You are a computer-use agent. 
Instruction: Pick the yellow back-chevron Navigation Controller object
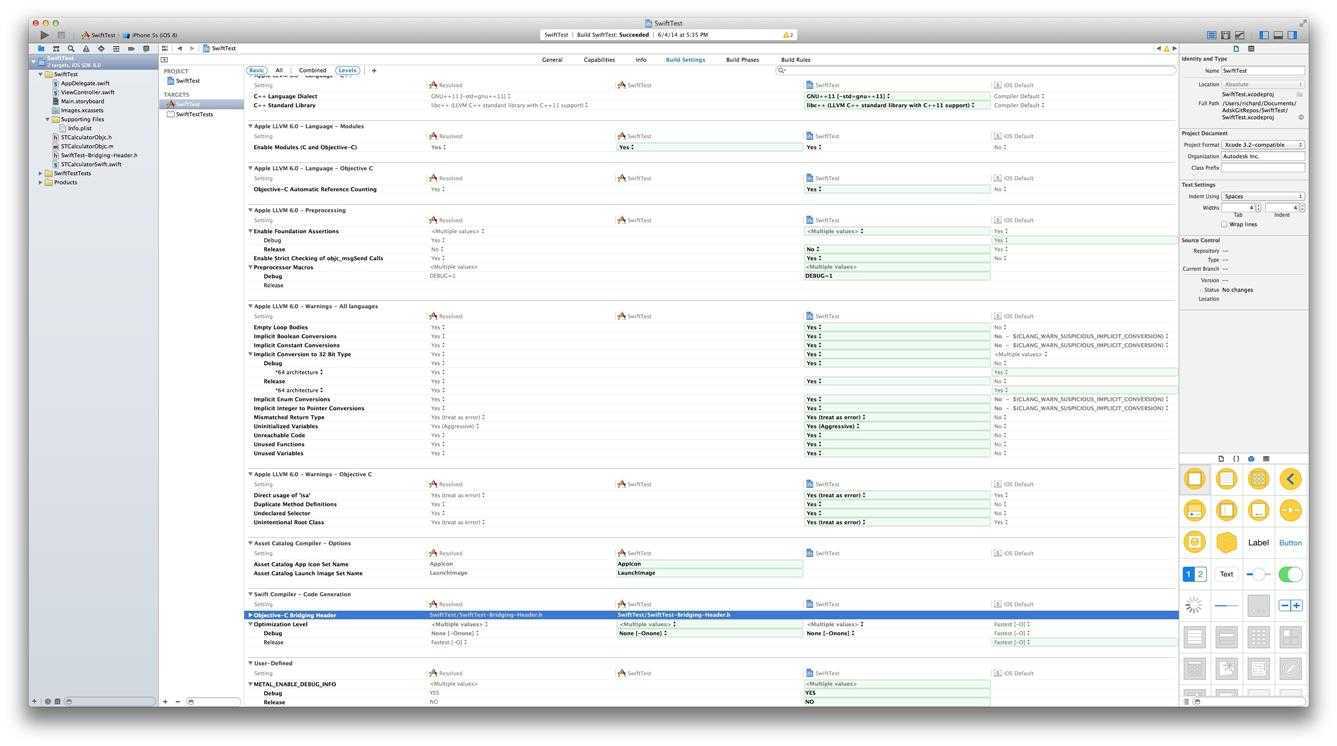(1291, 479)
